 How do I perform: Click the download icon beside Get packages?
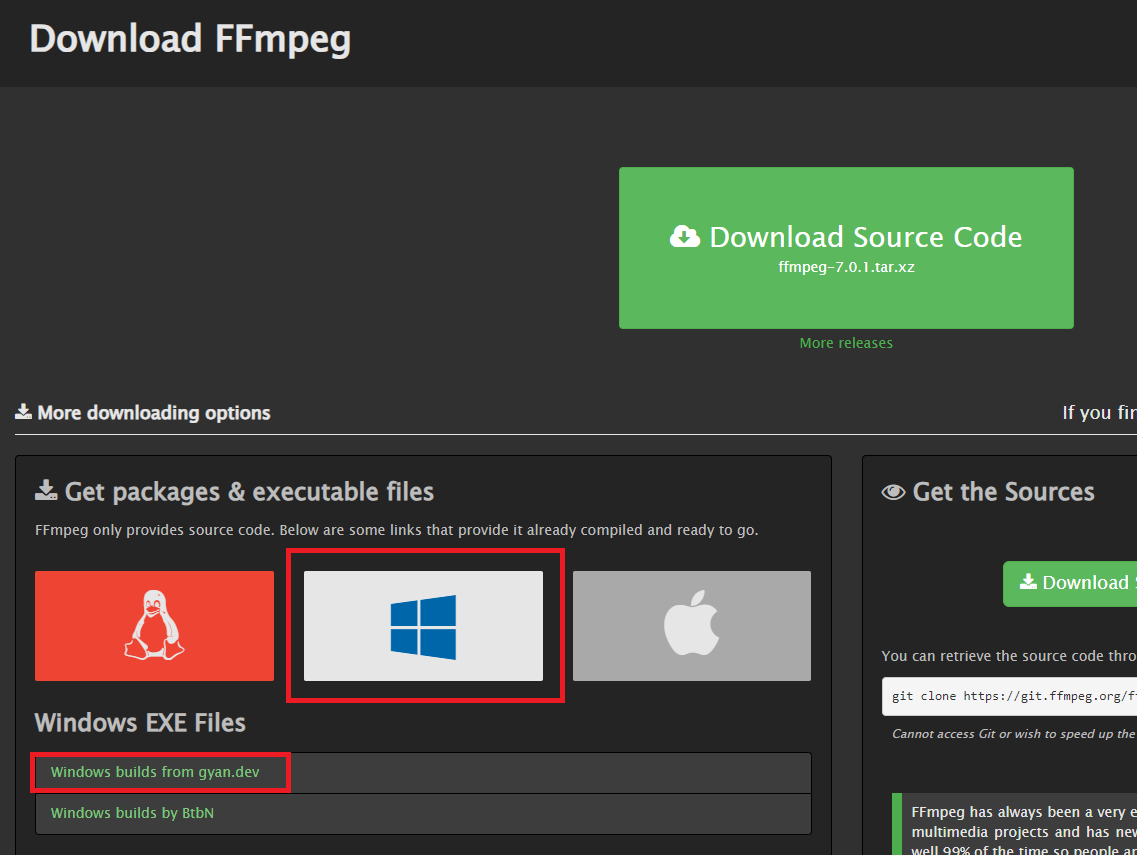pyautogui.click(x=46, y=490)
